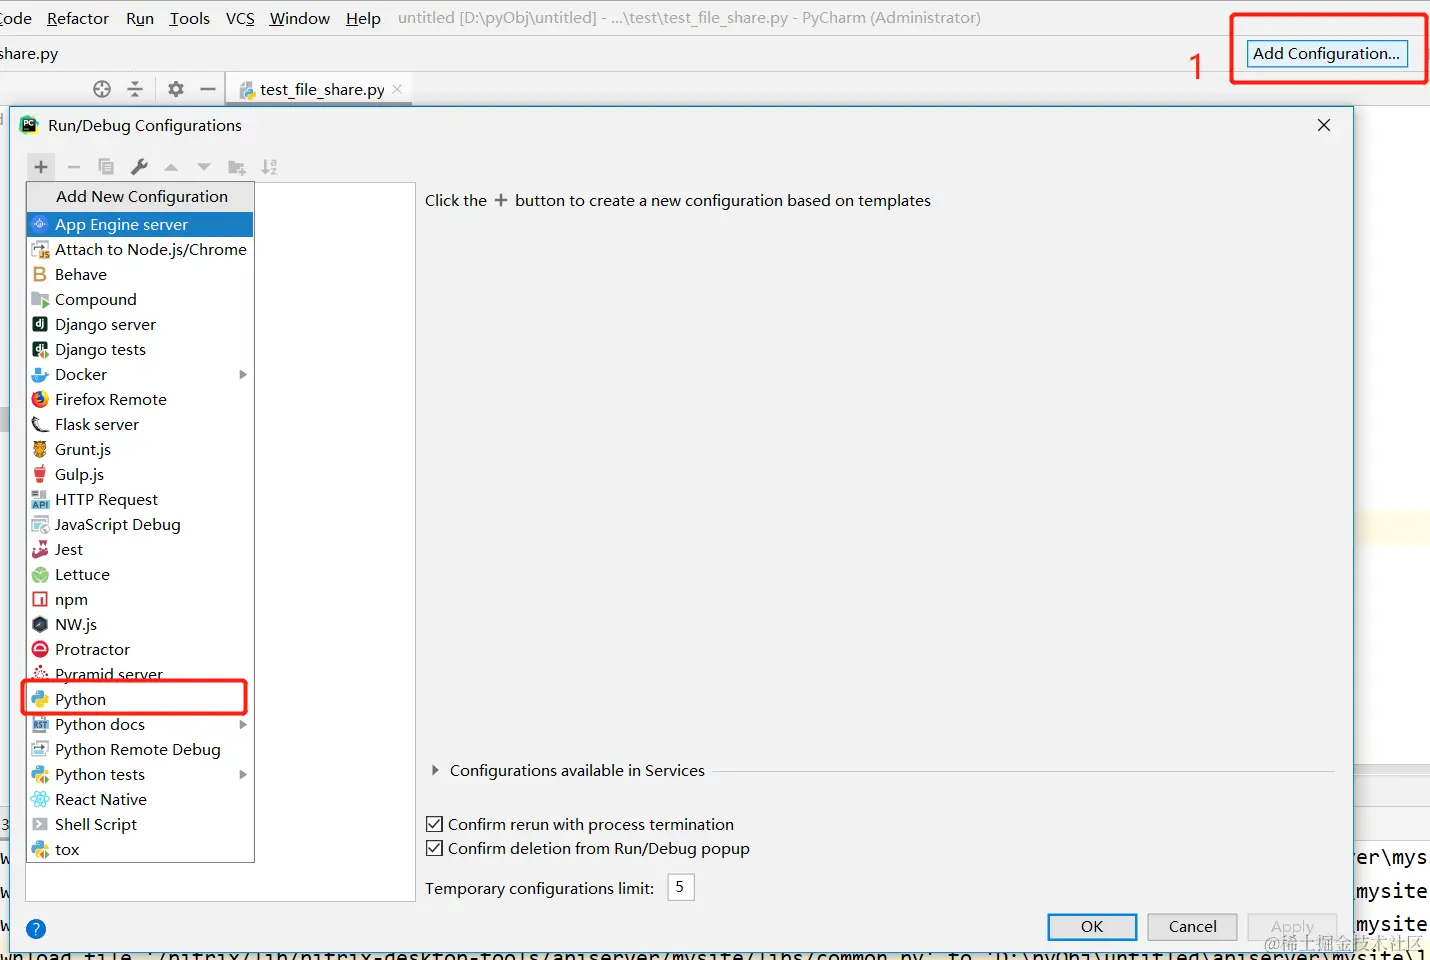Image resolution: width=1430 pixels, height=960 pixels.
Task: Click the Copy Configuration icon
Action: [106, 167]
